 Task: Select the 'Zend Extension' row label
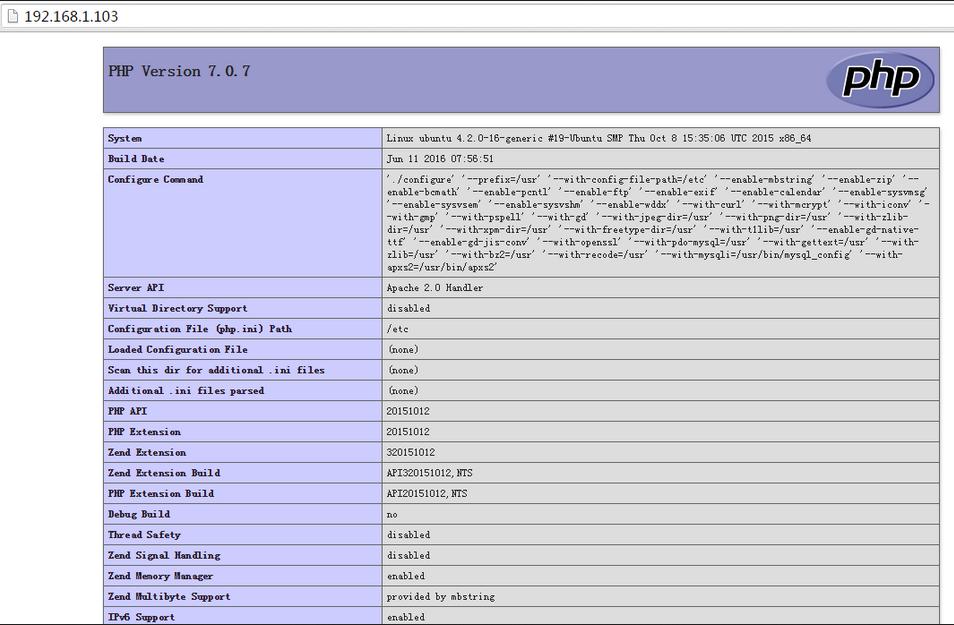pyautogui.click(x=147, y=453)
